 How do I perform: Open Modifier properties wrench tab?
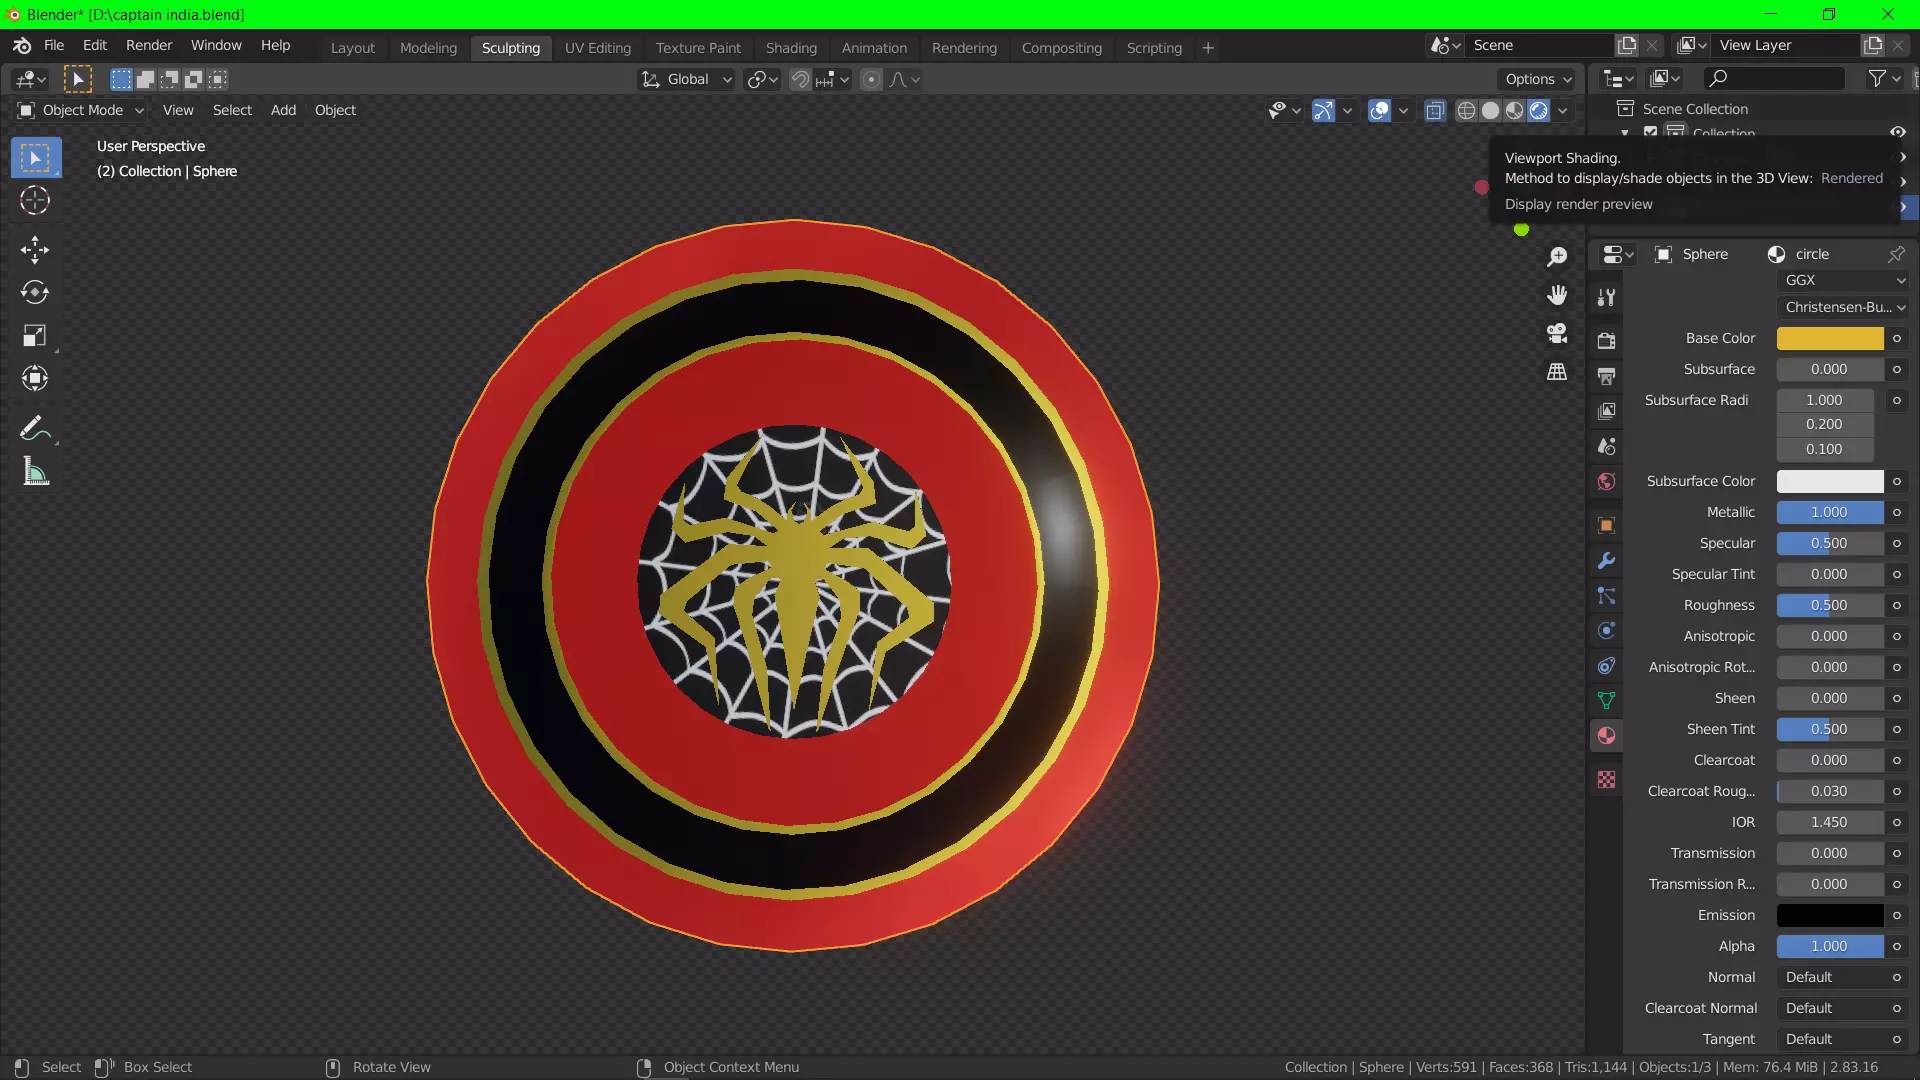pyautogui.click(x=1607, y=560)
